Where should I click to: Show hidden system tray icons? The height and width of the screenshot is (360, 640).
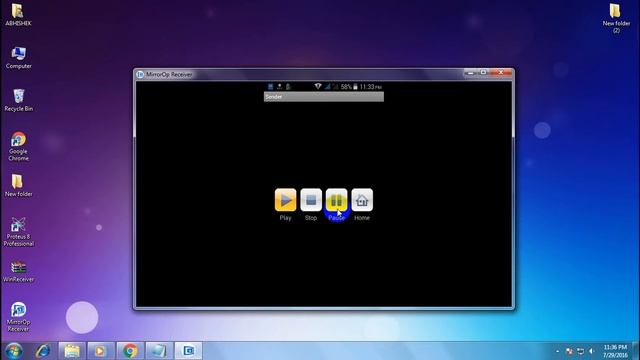coord(558,351)
